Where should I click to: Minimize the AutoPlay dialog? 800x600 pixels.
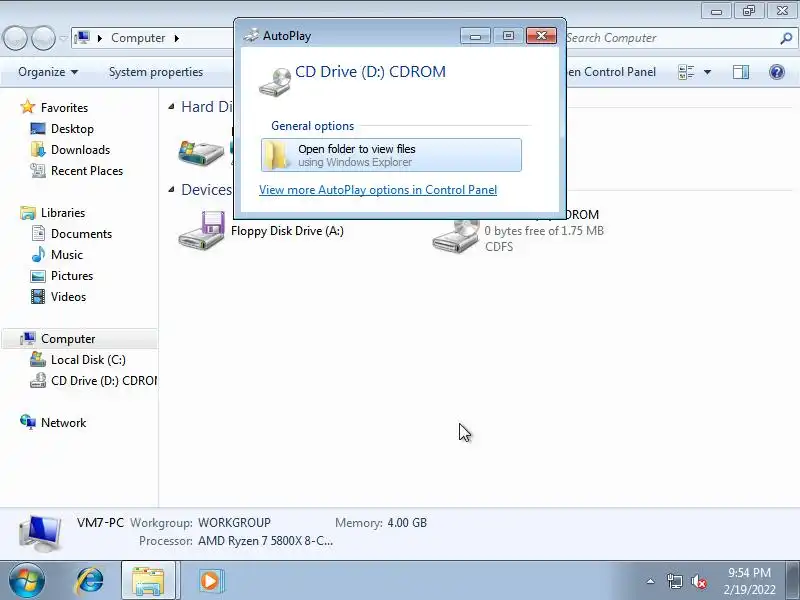pyautogui.click(x=475, y=35)
